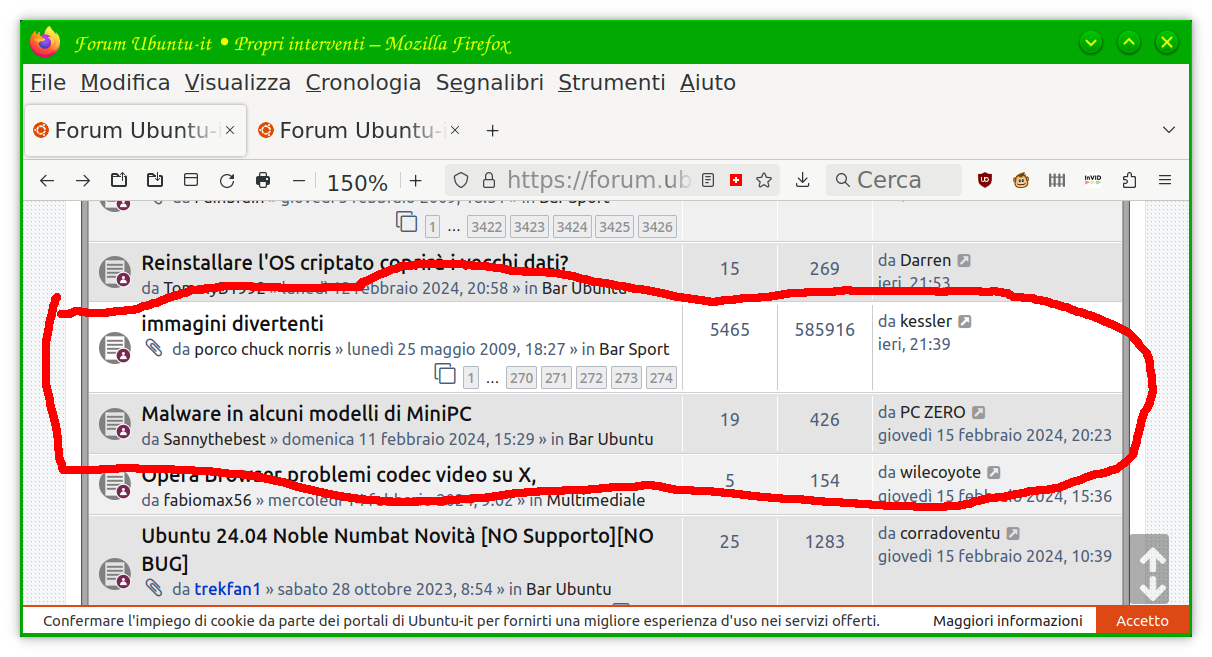Screen dimensions: 1212x657
Task: Open the Modifica menu
Action: tap(125, 83)
